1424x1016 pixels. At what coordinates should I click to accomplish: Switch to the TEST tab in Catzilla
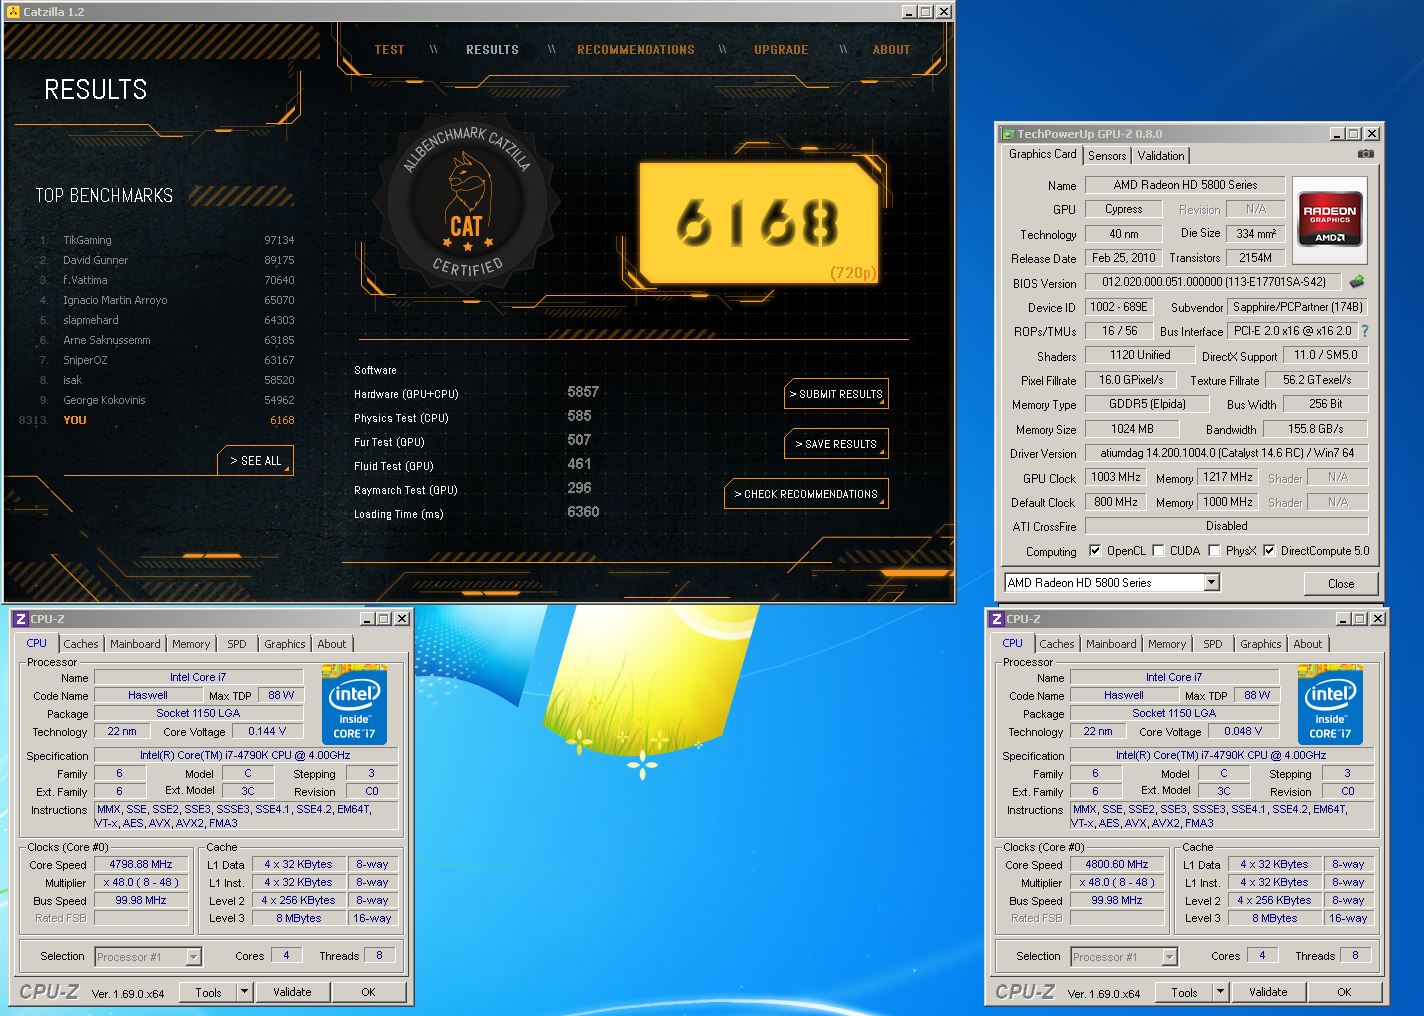point(390,49)
